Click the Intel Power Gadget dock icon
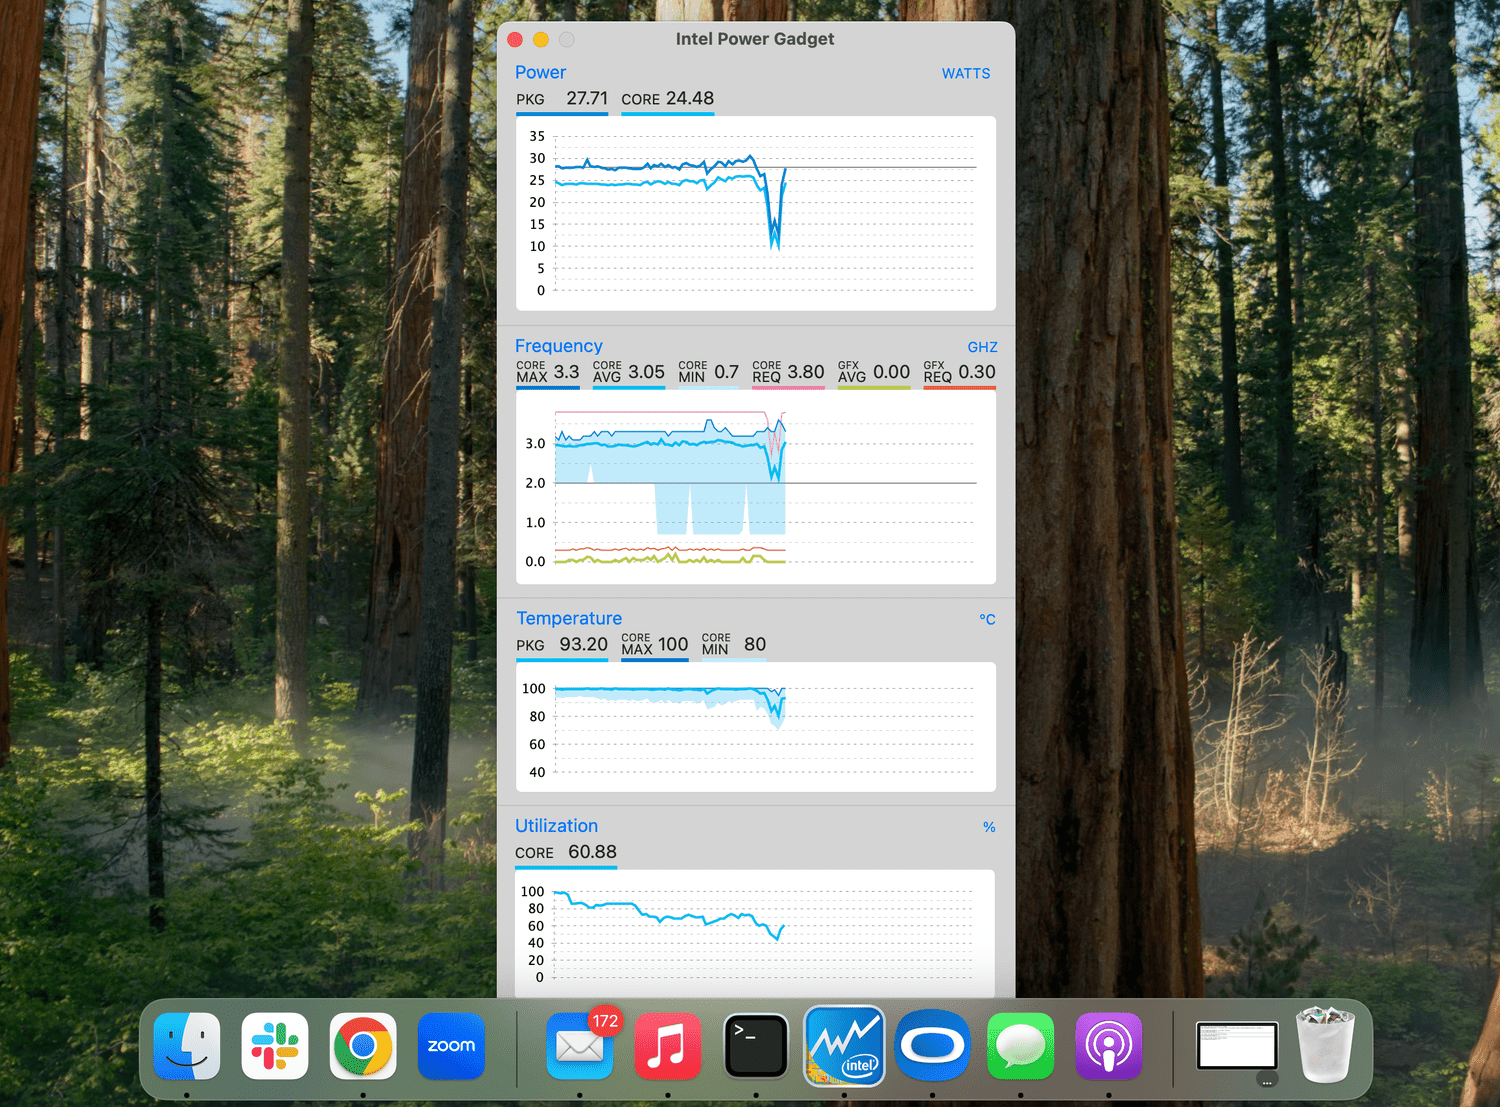Screen dimensions: 1500x1107 tap(844, 1046)
